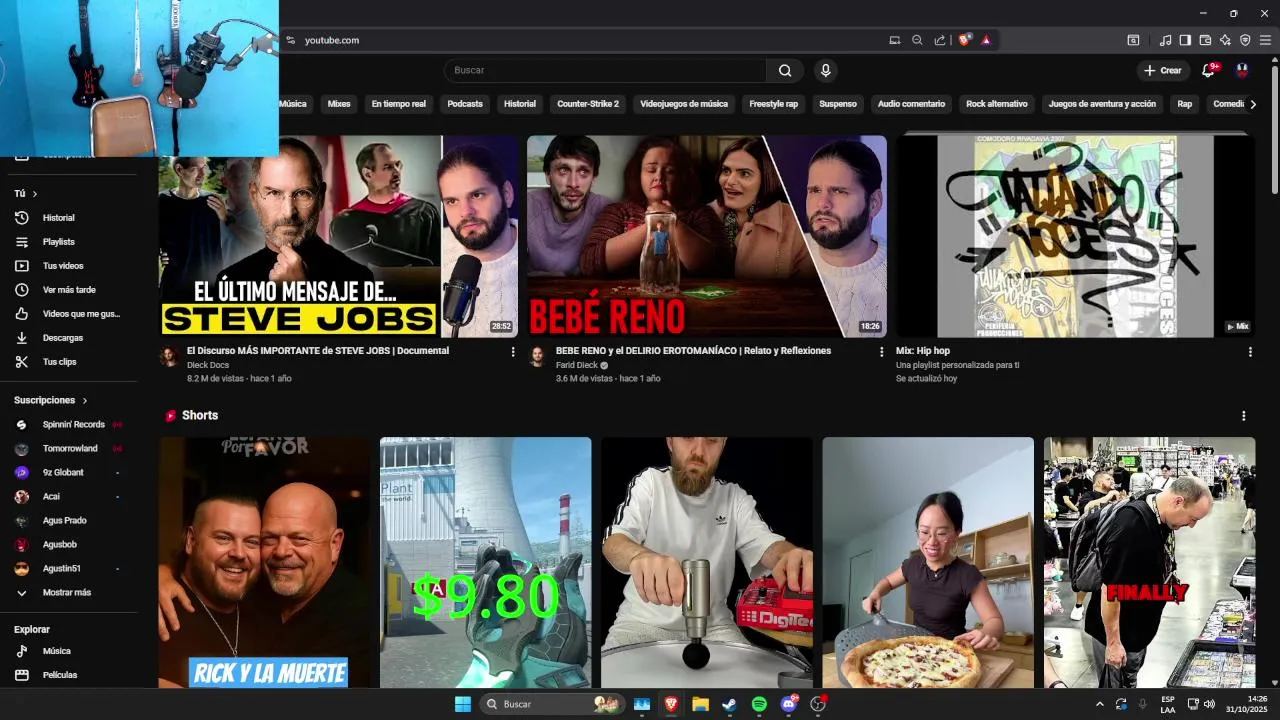This screenshot has height=720, width=1280.
Task: Toggle the Brave sidebar panel icon
Action: click(x=1185, y=40)
